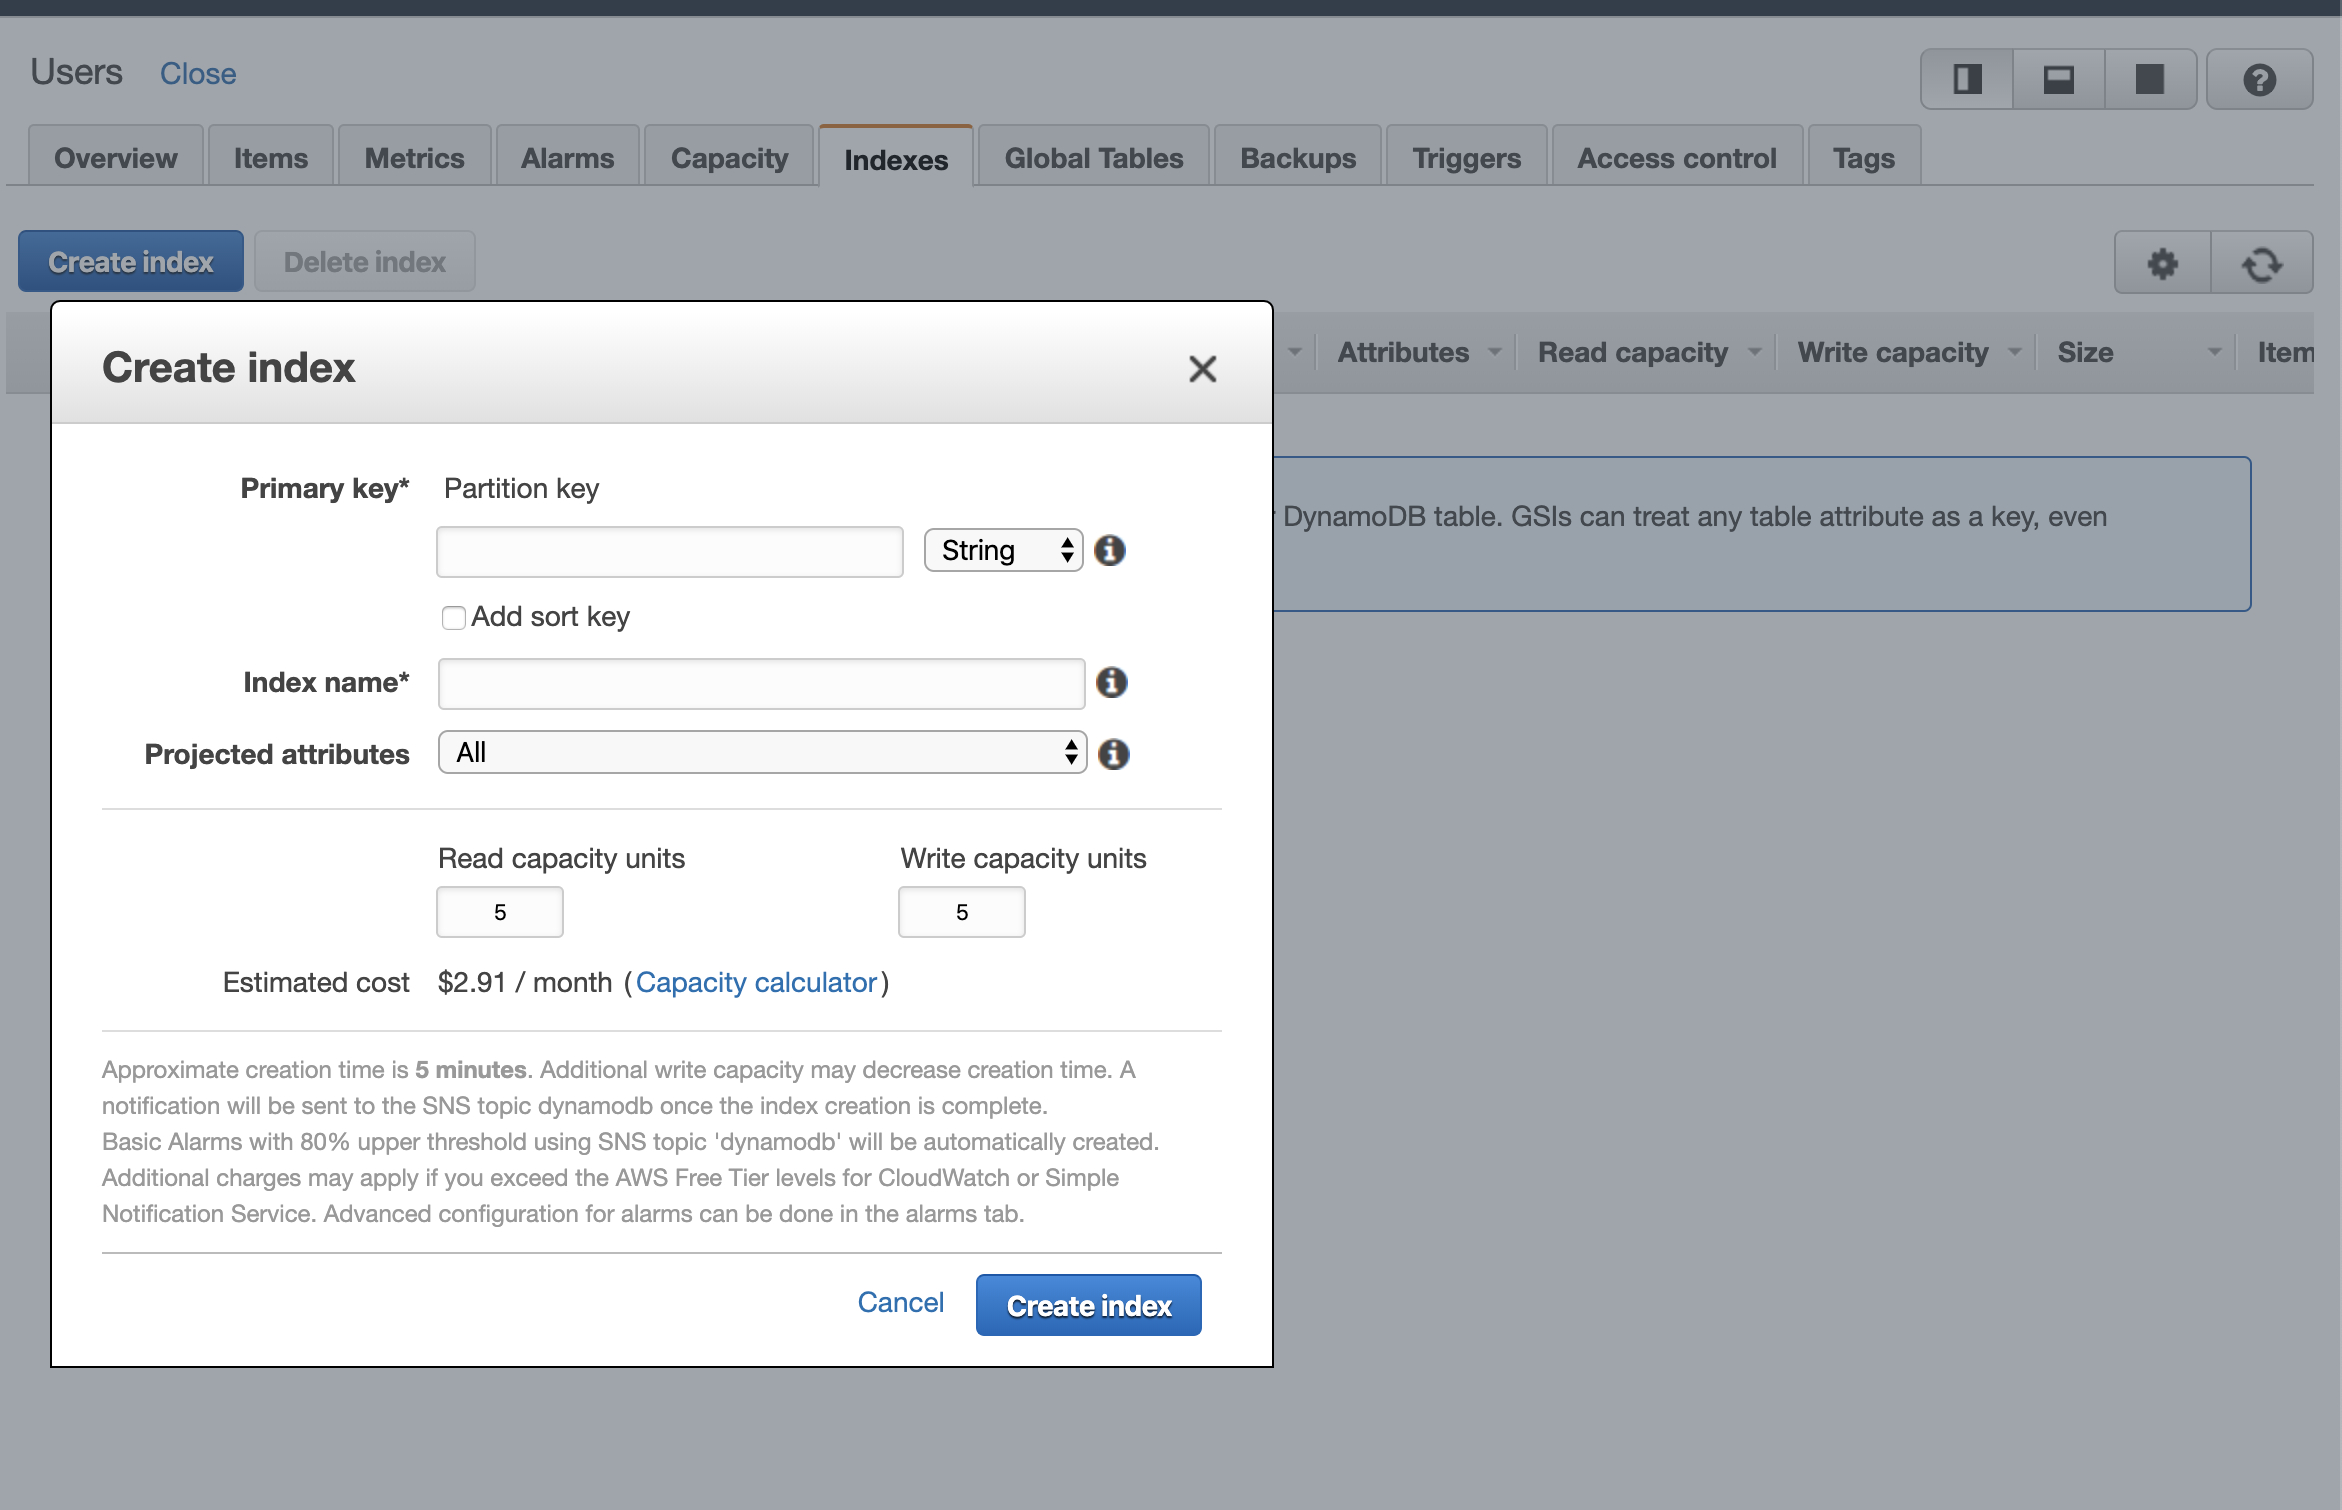Click info icon beside Index name field
2342x1510 pixels.
pos(1111,683)
